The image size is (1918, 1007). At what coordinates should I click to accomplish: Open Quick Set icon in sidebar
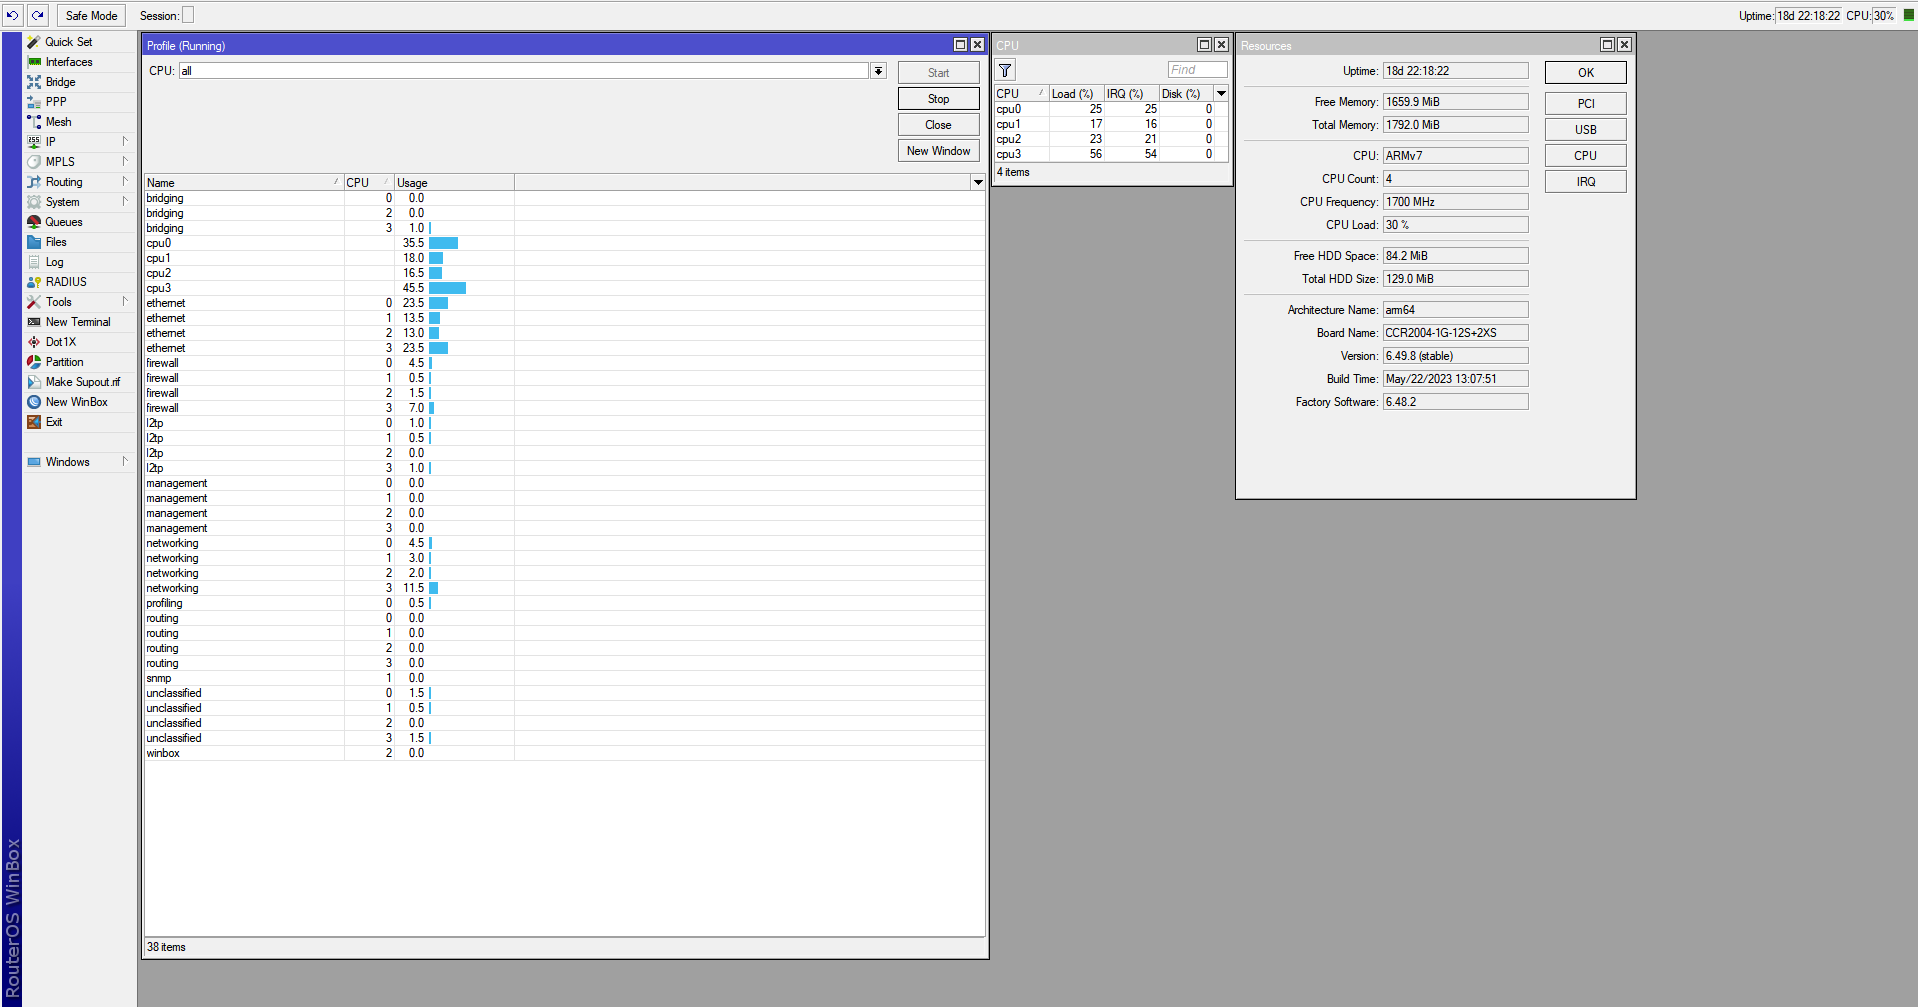34,42
